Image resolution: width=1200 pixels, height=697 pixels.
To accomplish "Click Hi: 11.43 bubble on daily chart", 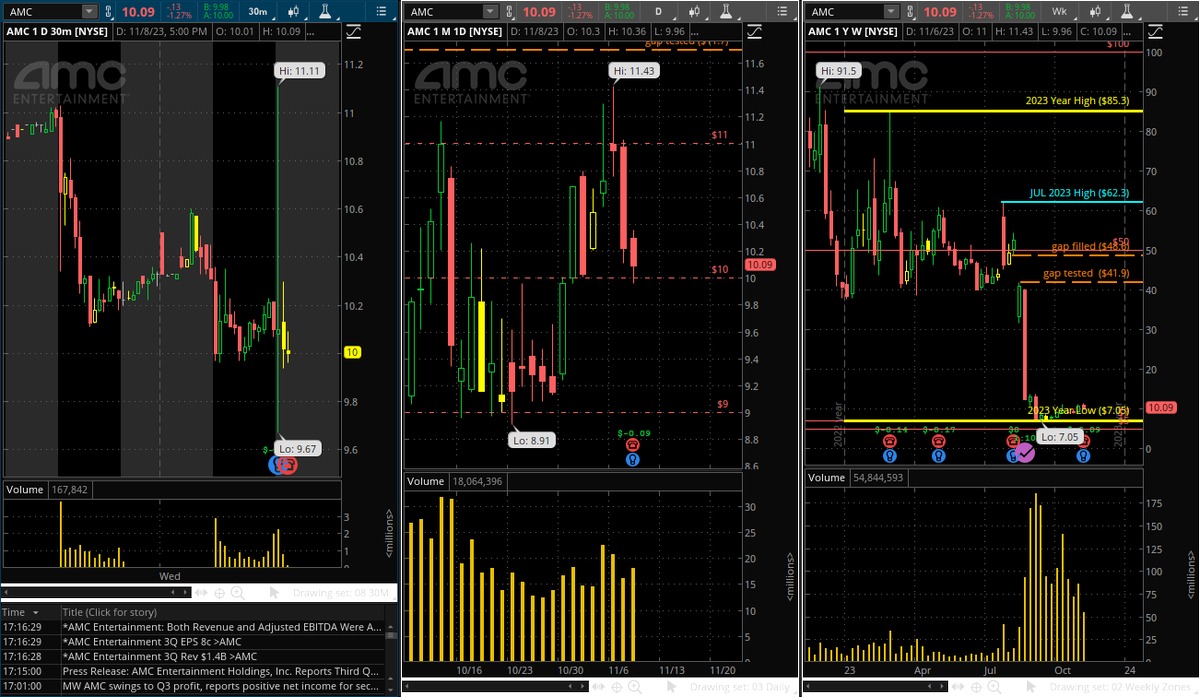I will [x=634, y=70].
